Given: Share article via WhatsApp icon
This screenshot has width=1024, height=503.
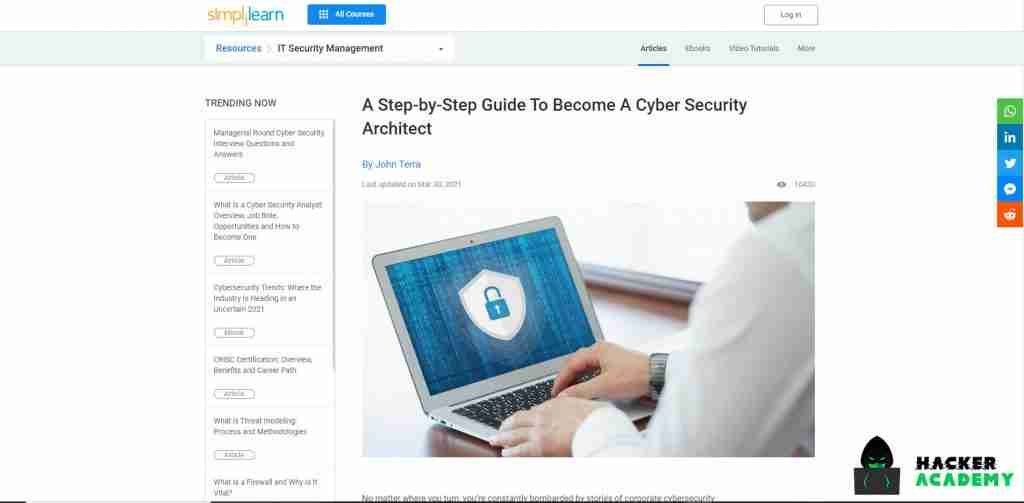Looking at the screenshot, I should (x=1010, y=111).
